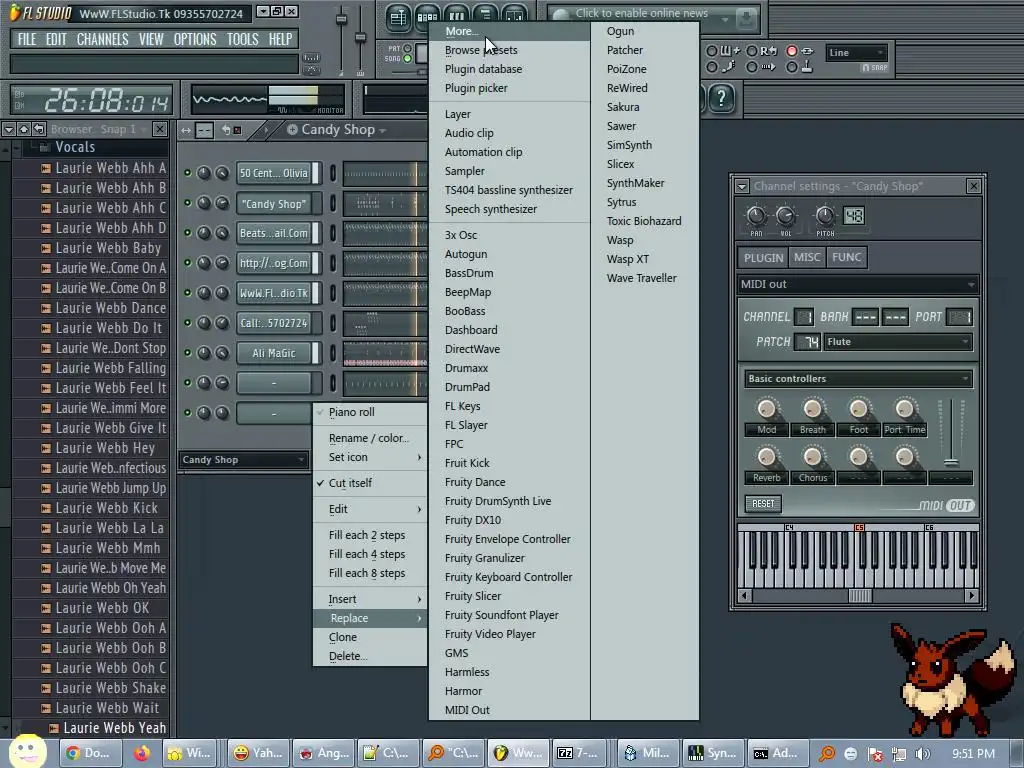Click the blend recording R icon

769,51
